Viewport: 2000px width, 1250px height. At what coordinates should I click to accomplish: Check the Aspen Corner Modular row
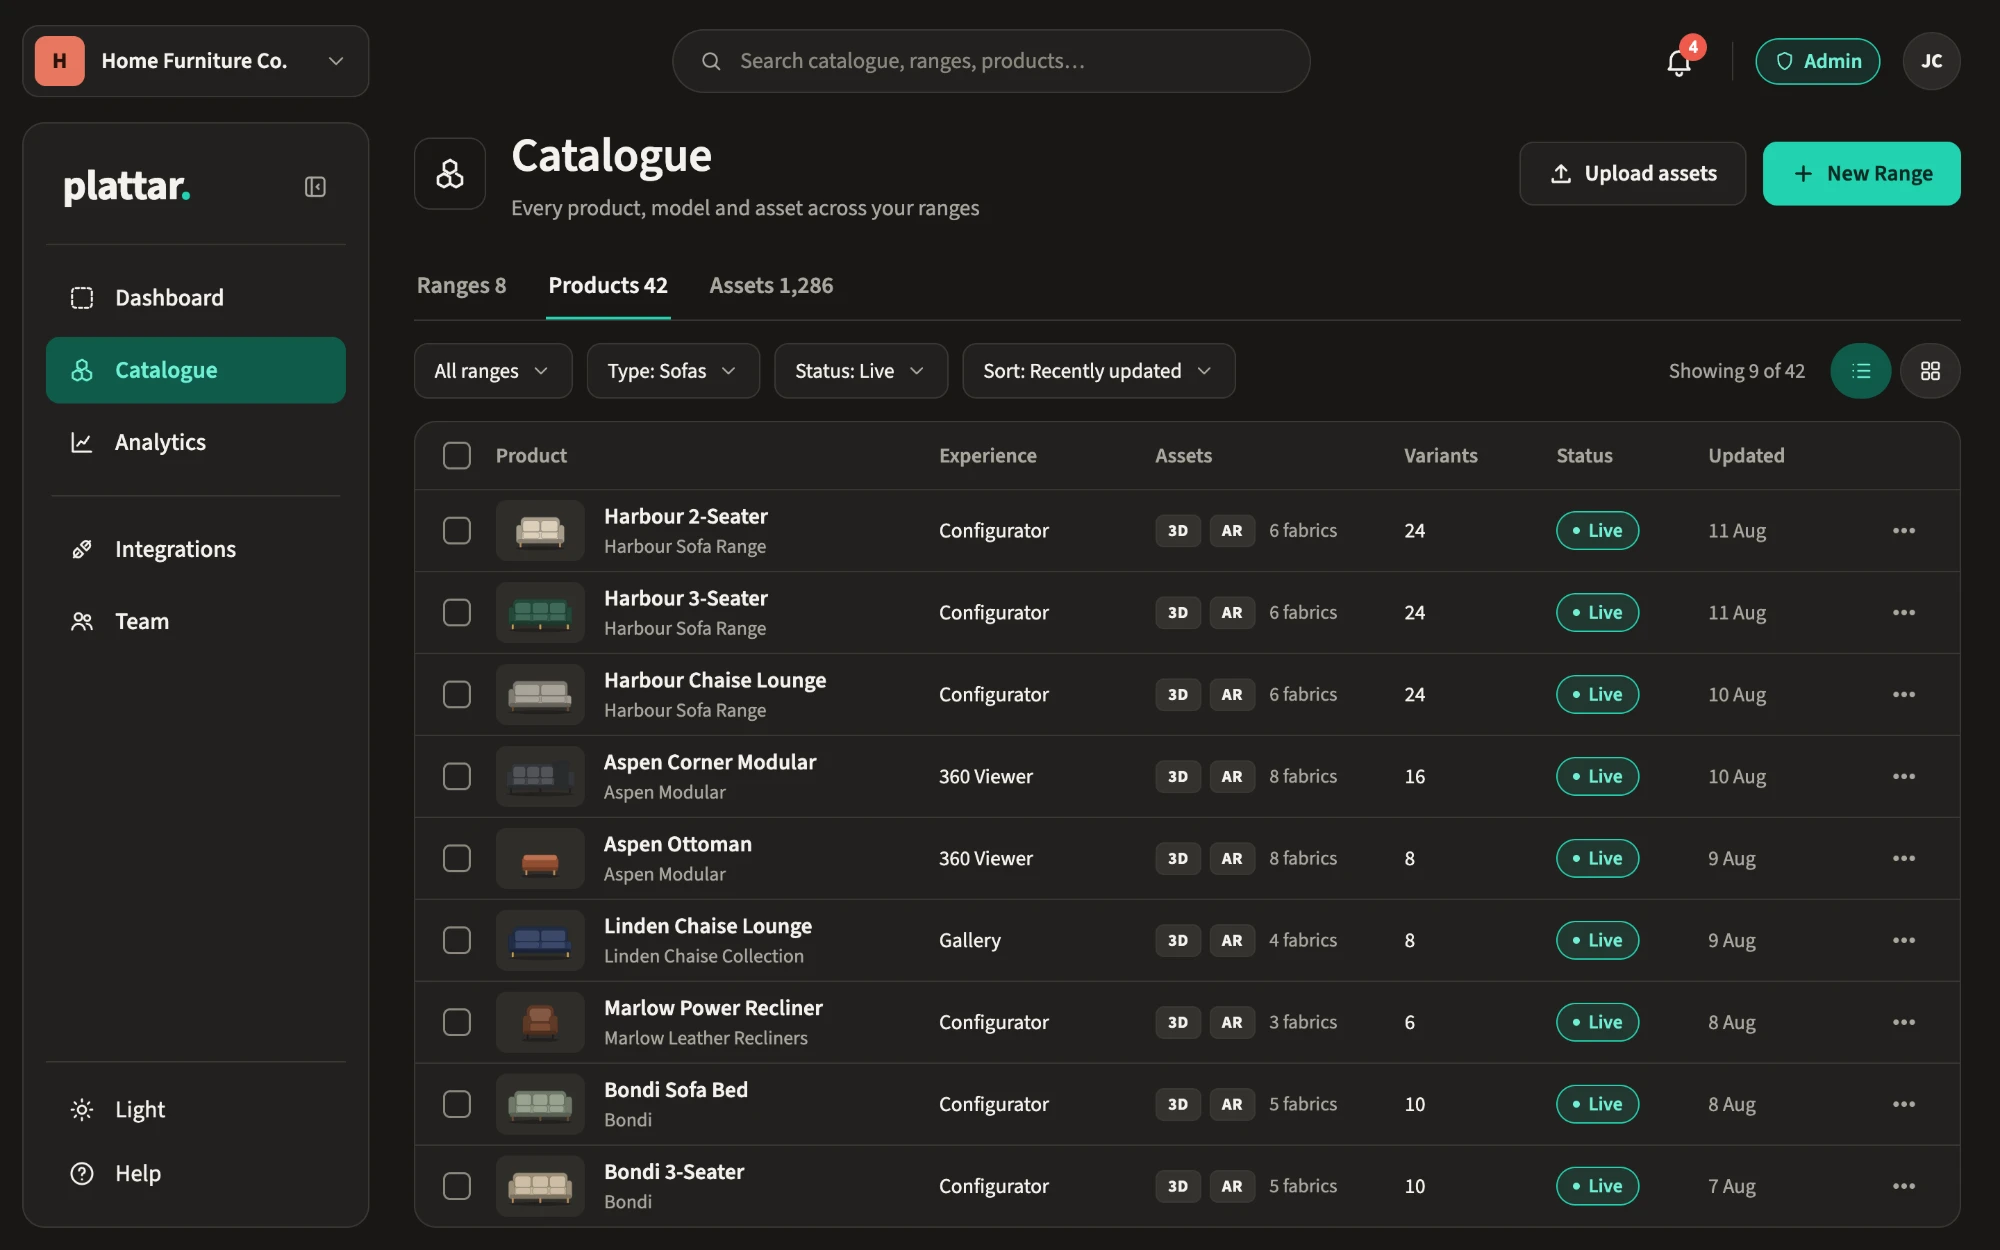click(457, 777)
